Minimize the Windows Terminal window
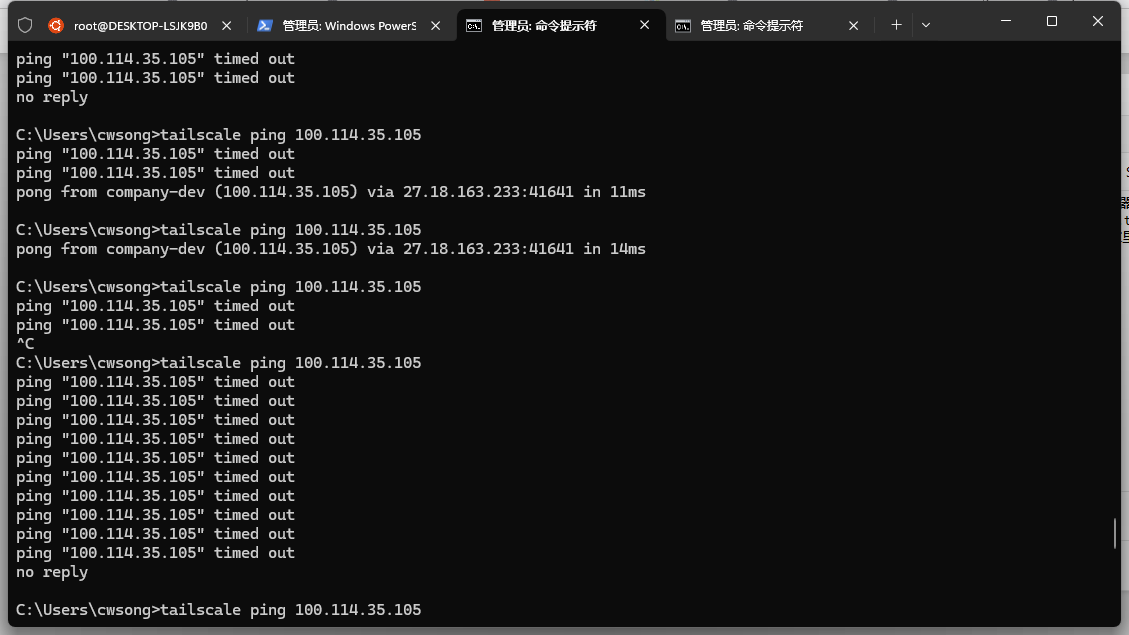Viewport: 1129px width, 635px height. tap(1006, 22)
